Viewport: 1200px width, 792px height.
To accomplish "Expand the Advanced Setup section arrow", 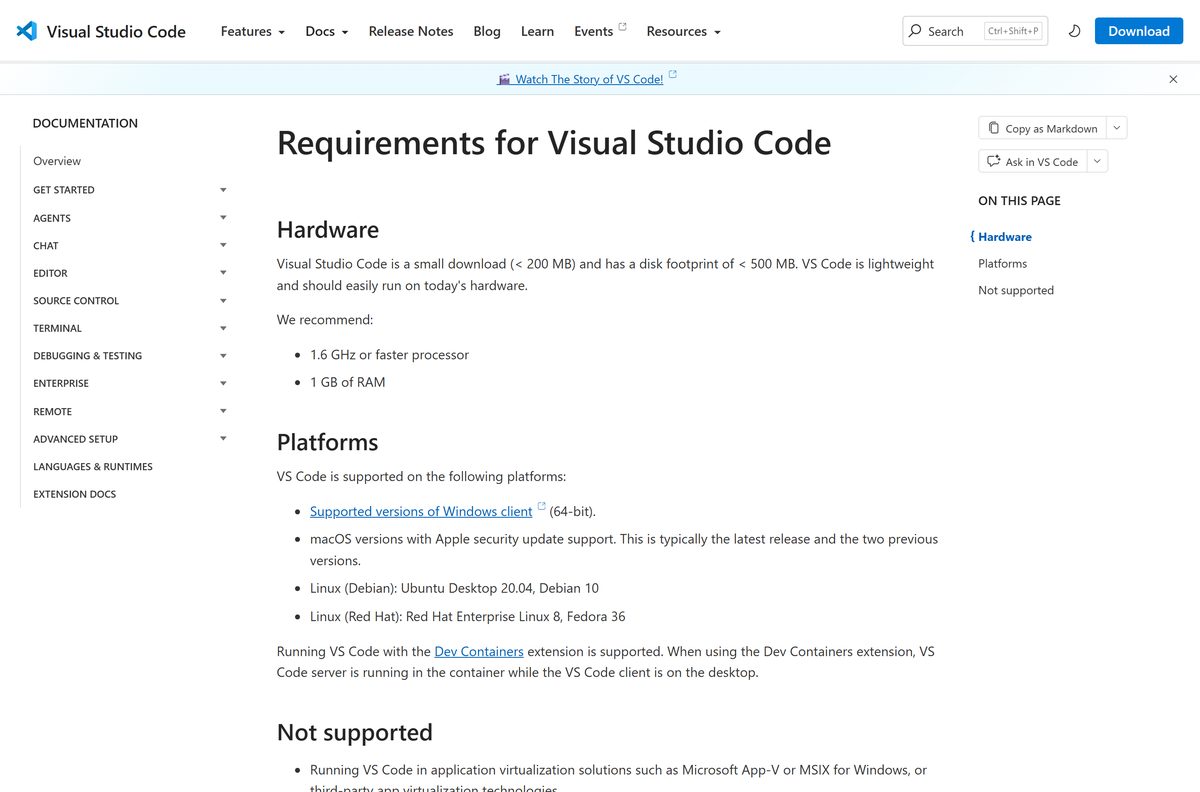I will coord(223,438).
